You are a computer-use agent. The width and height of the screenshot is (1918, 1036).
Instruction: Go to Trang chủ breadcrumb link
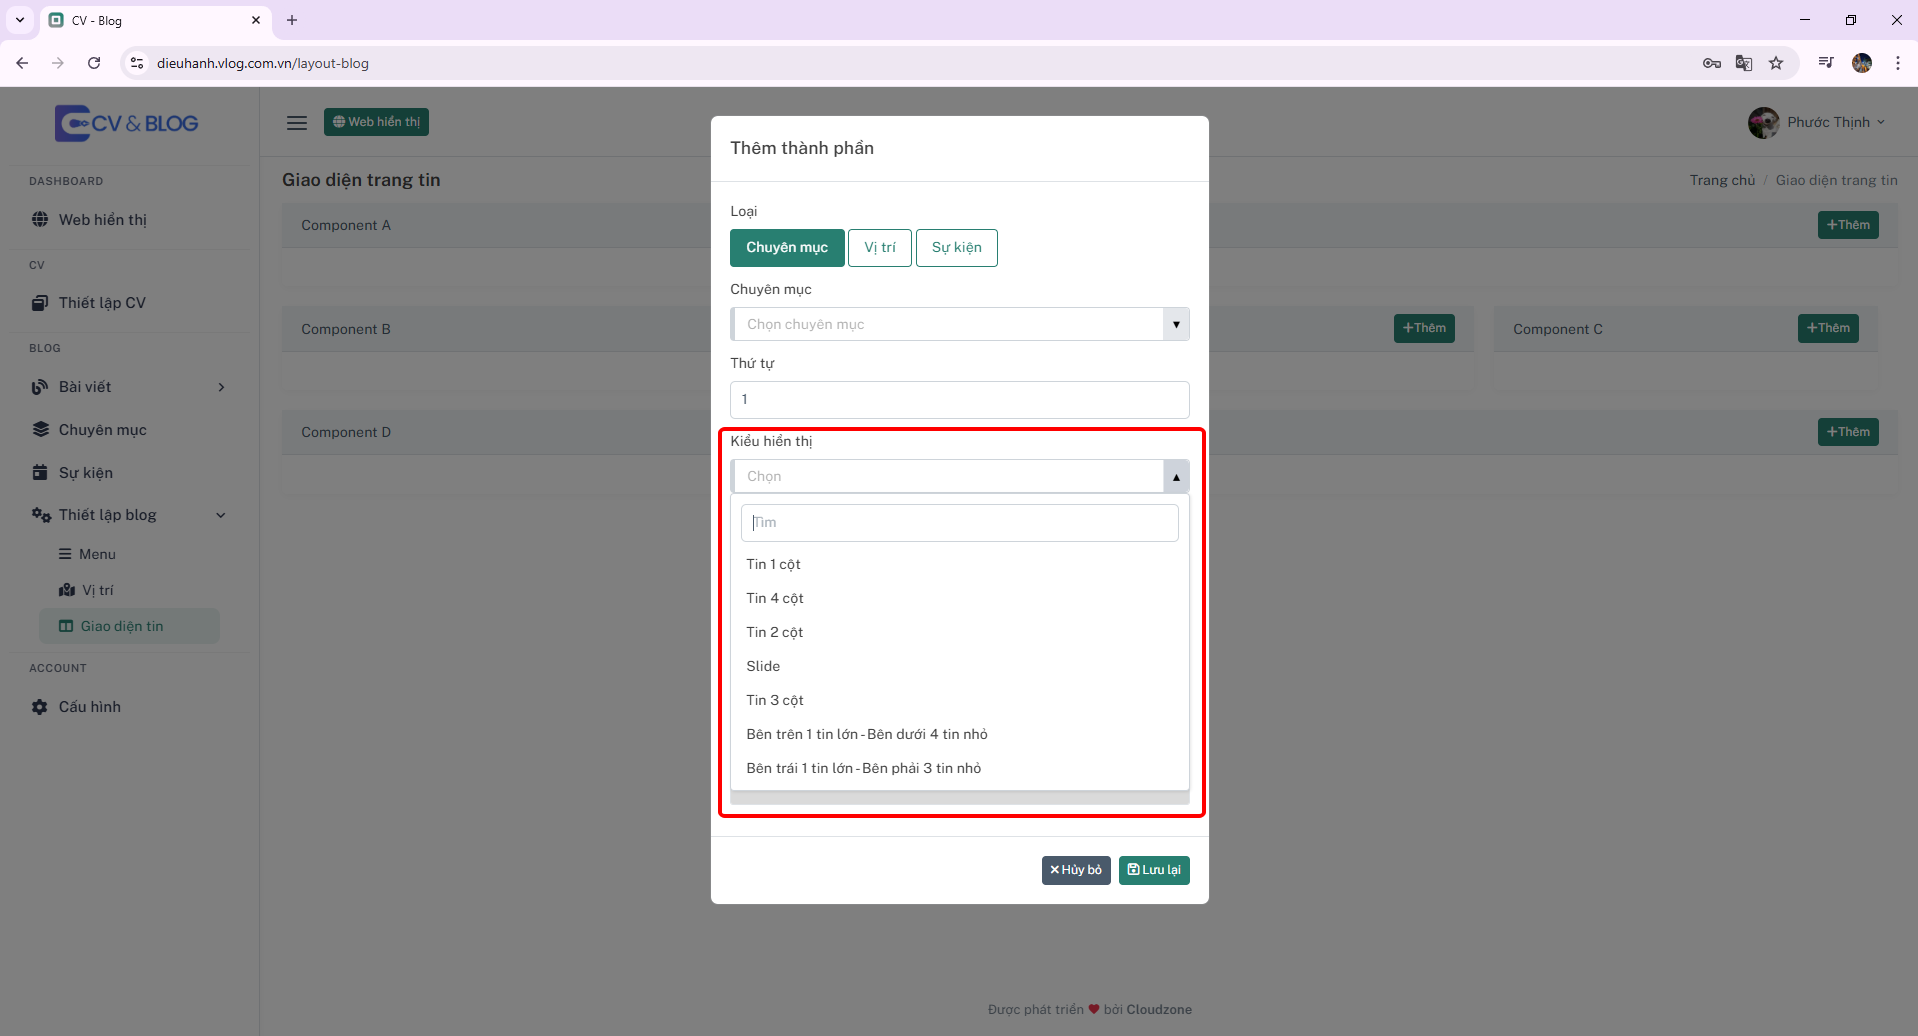pos(1722,180)
